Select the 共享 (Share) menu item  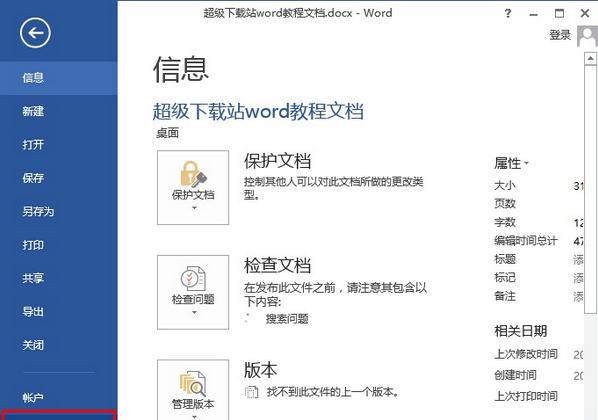[59, 278]
